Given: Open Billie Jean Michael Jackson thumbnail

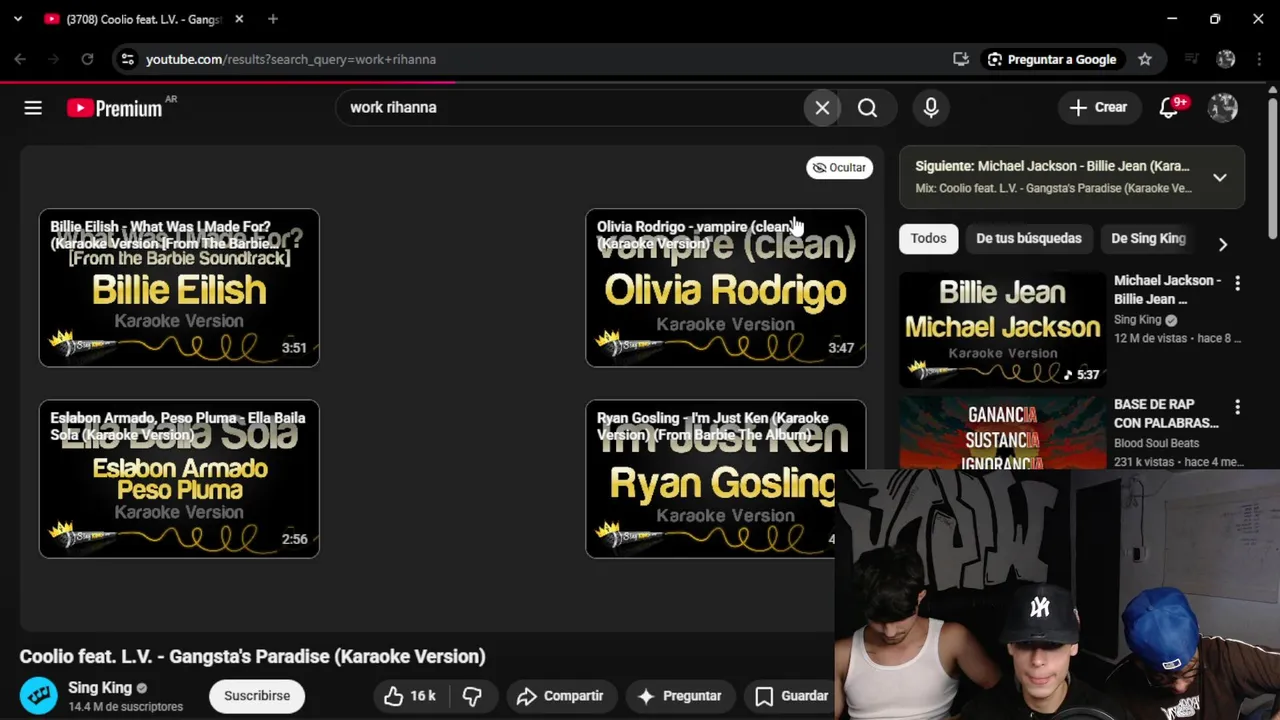Looking at the screenshot, I should tap(1002, 329).
